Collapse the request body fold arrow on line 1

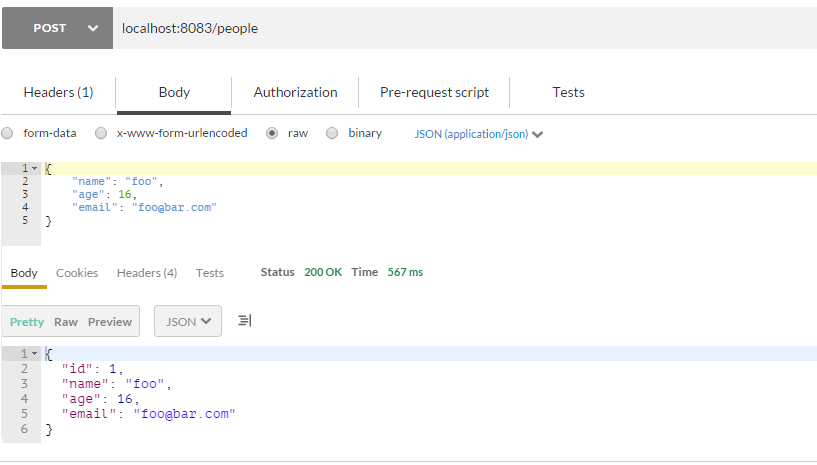35,168
